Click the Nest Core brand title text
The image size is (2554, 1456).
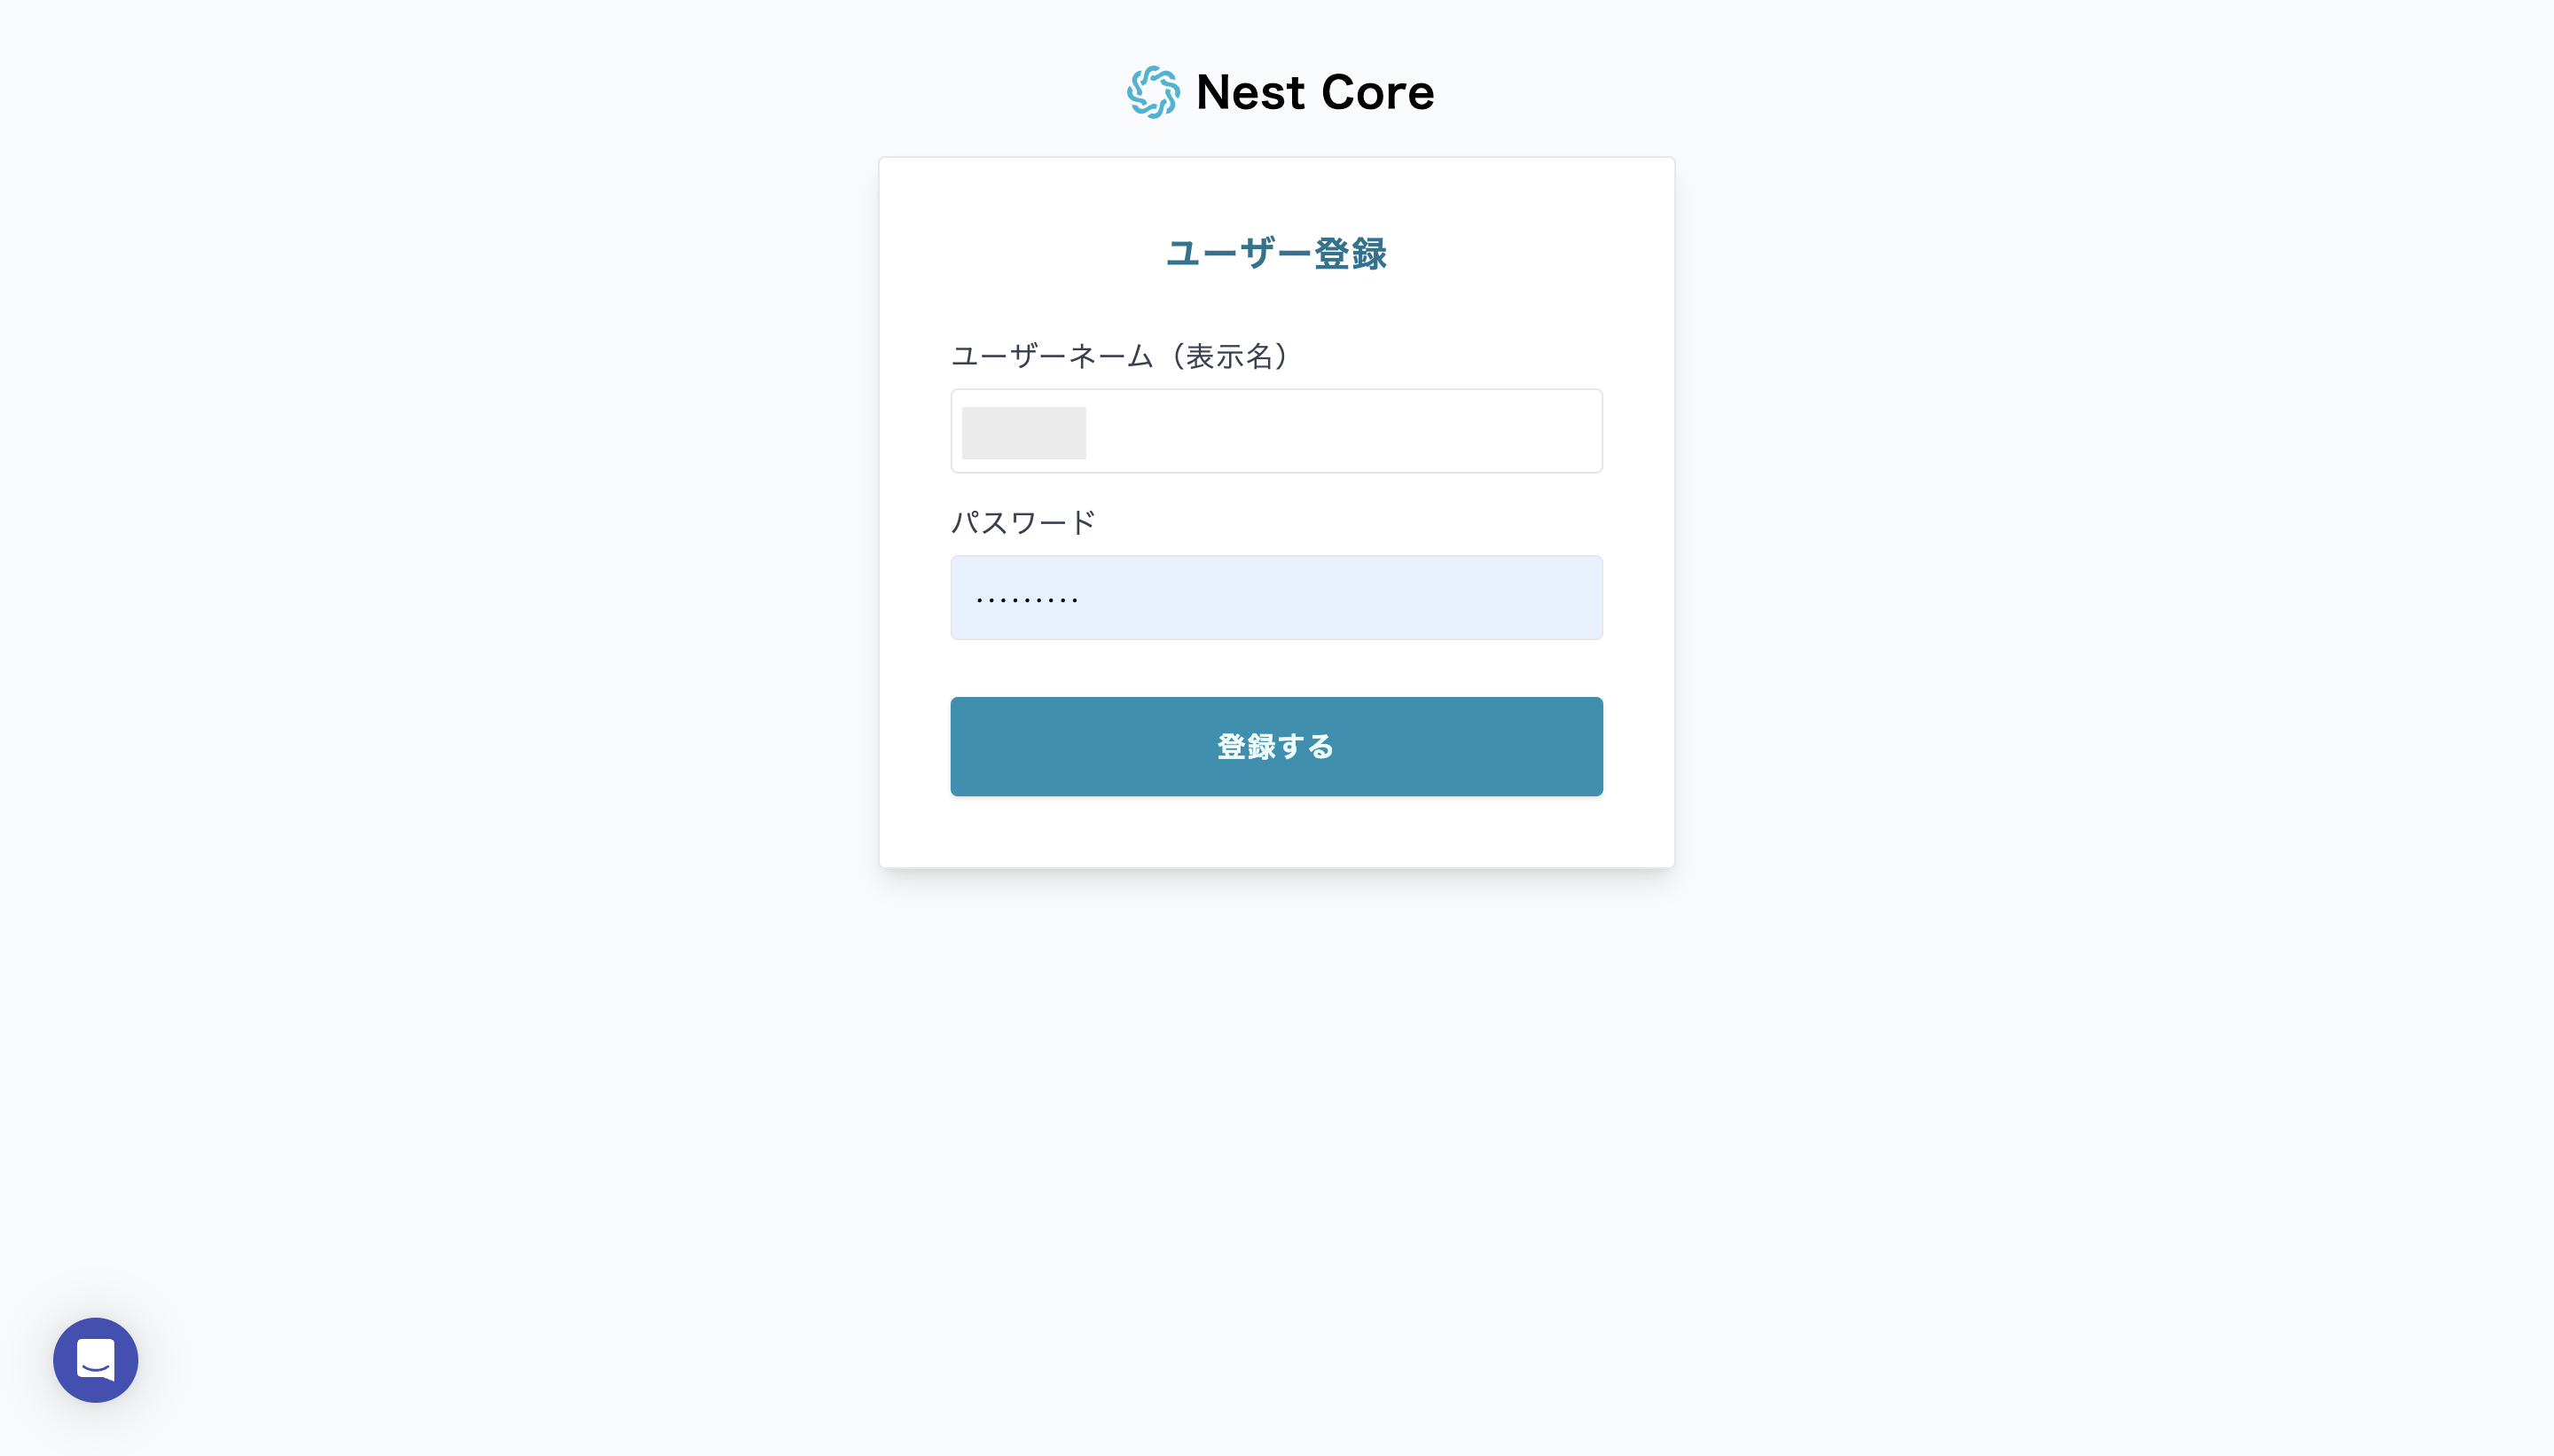coord(1314,92)
